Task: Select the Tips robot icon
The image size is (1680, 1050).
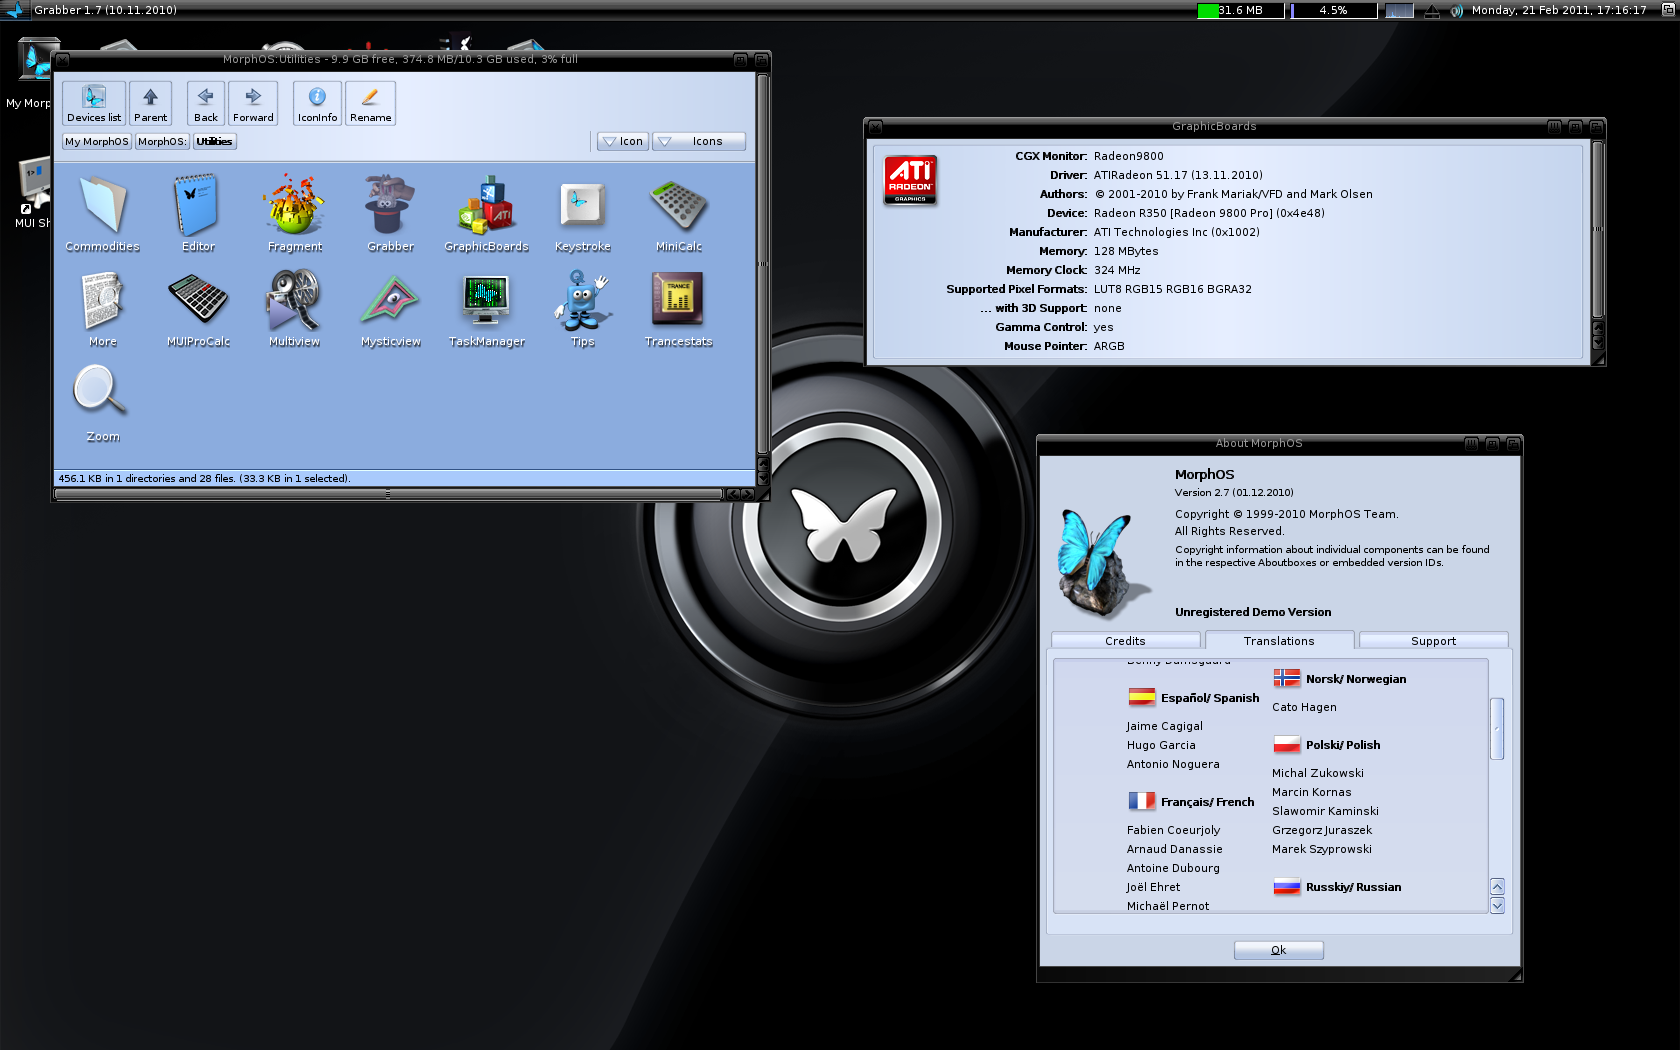Action: [x=582, y=308]
